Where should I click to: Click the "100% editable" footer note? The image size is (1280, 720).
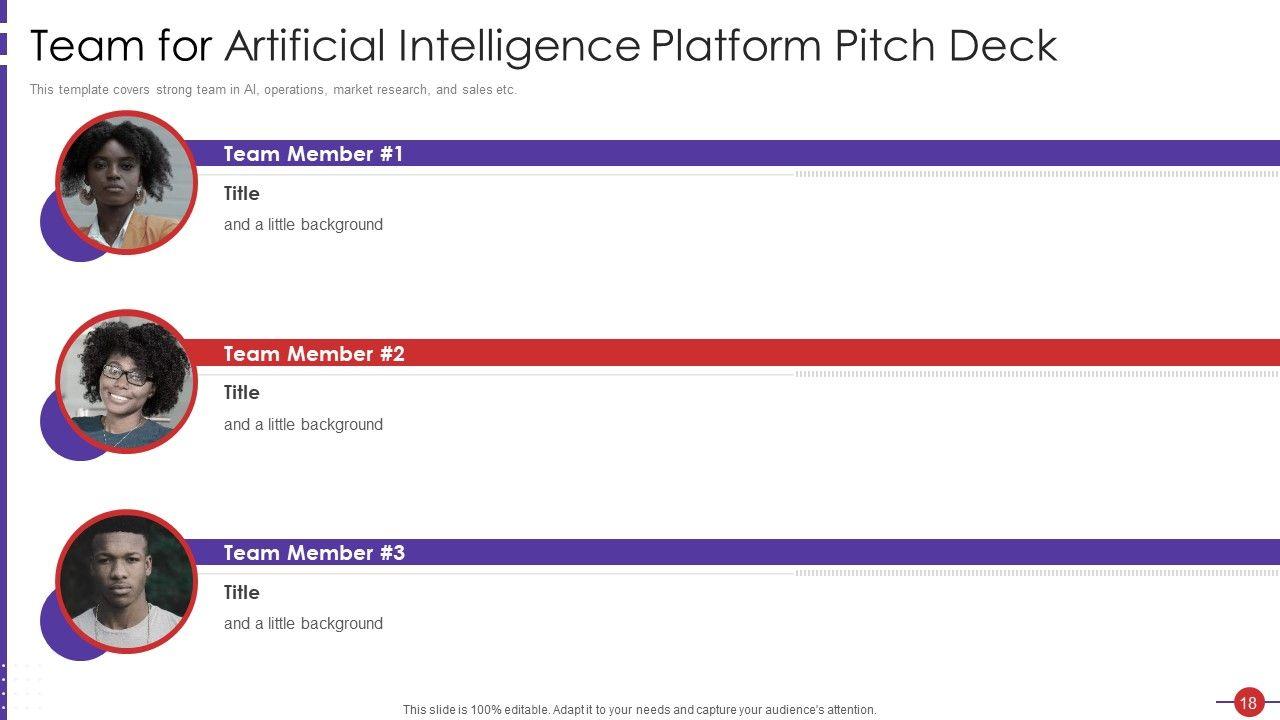coord(639,710)
